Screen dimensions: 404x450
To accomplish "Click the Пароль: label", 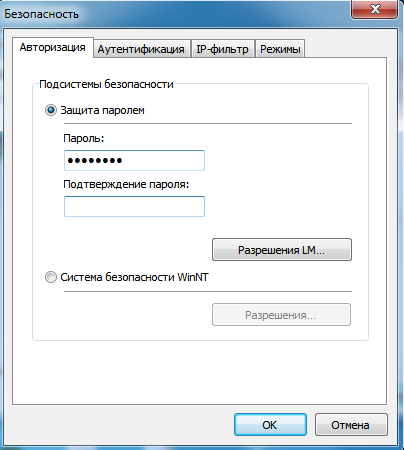I will pos(84,138).
